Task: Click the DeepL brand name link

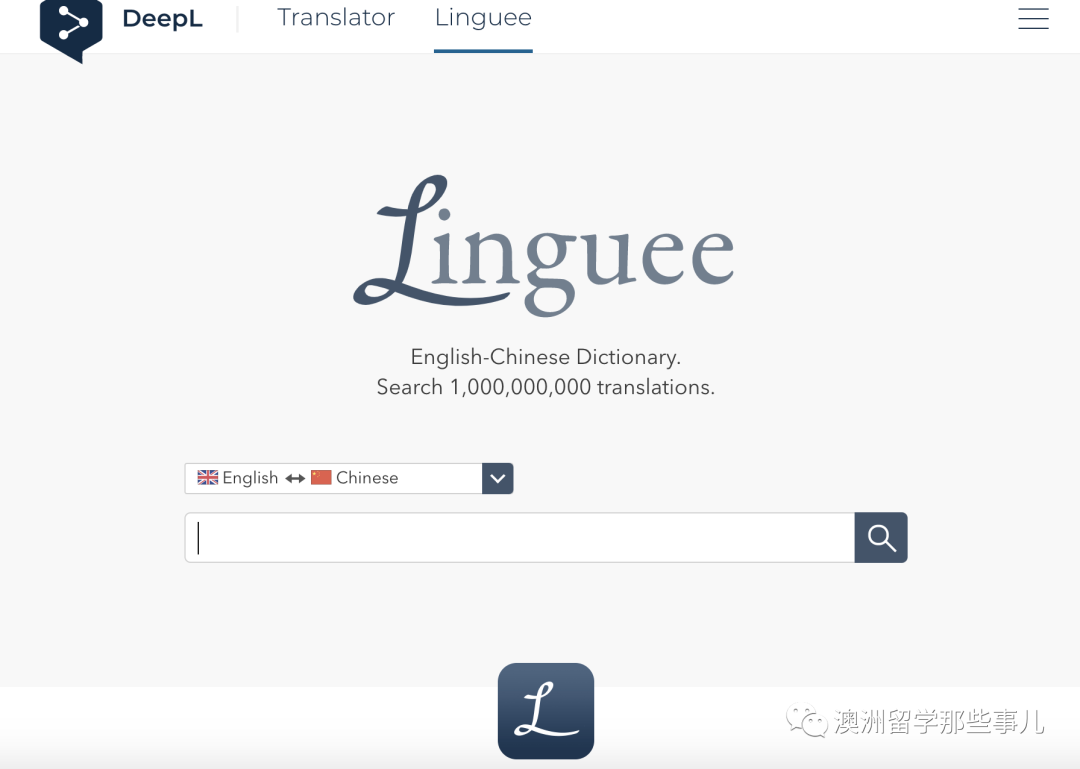Action: (x=163, y=19)
